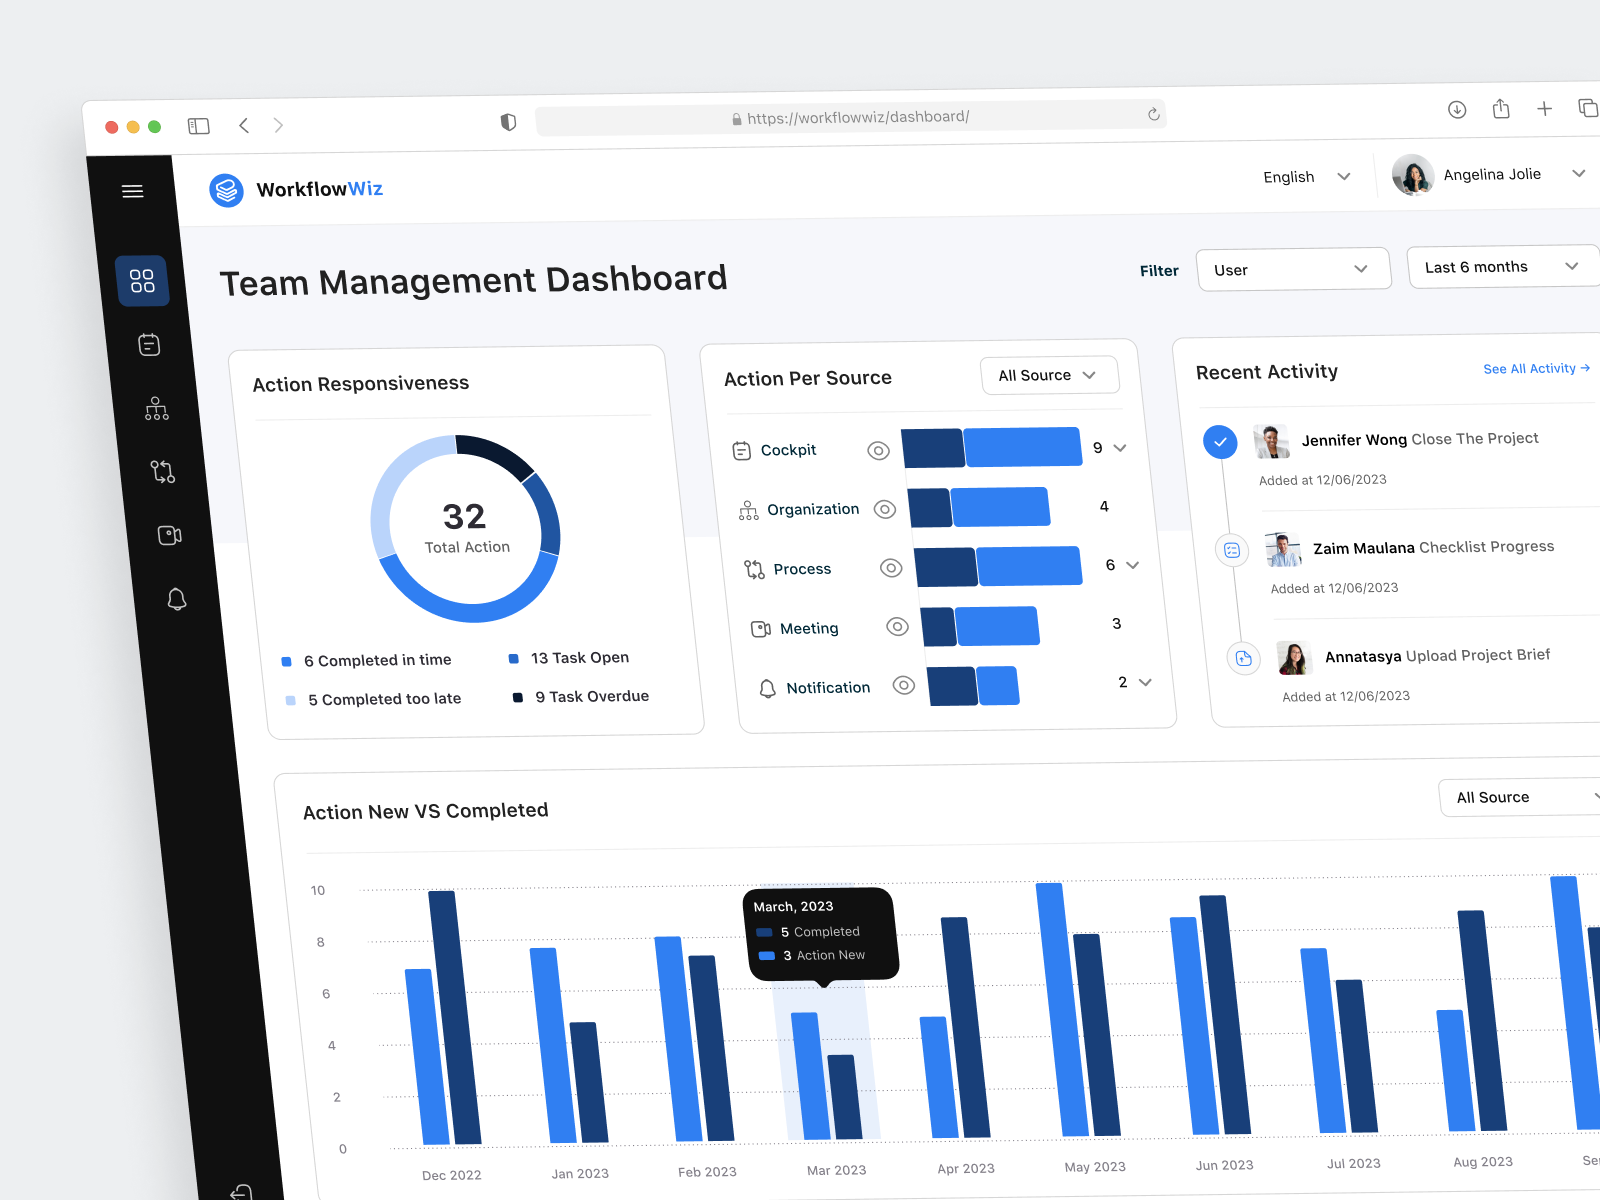This screenshot has height=1200, width=1600.
Task: Open notifications via the bell sidebar icon
Action: [x=177, y=599]
